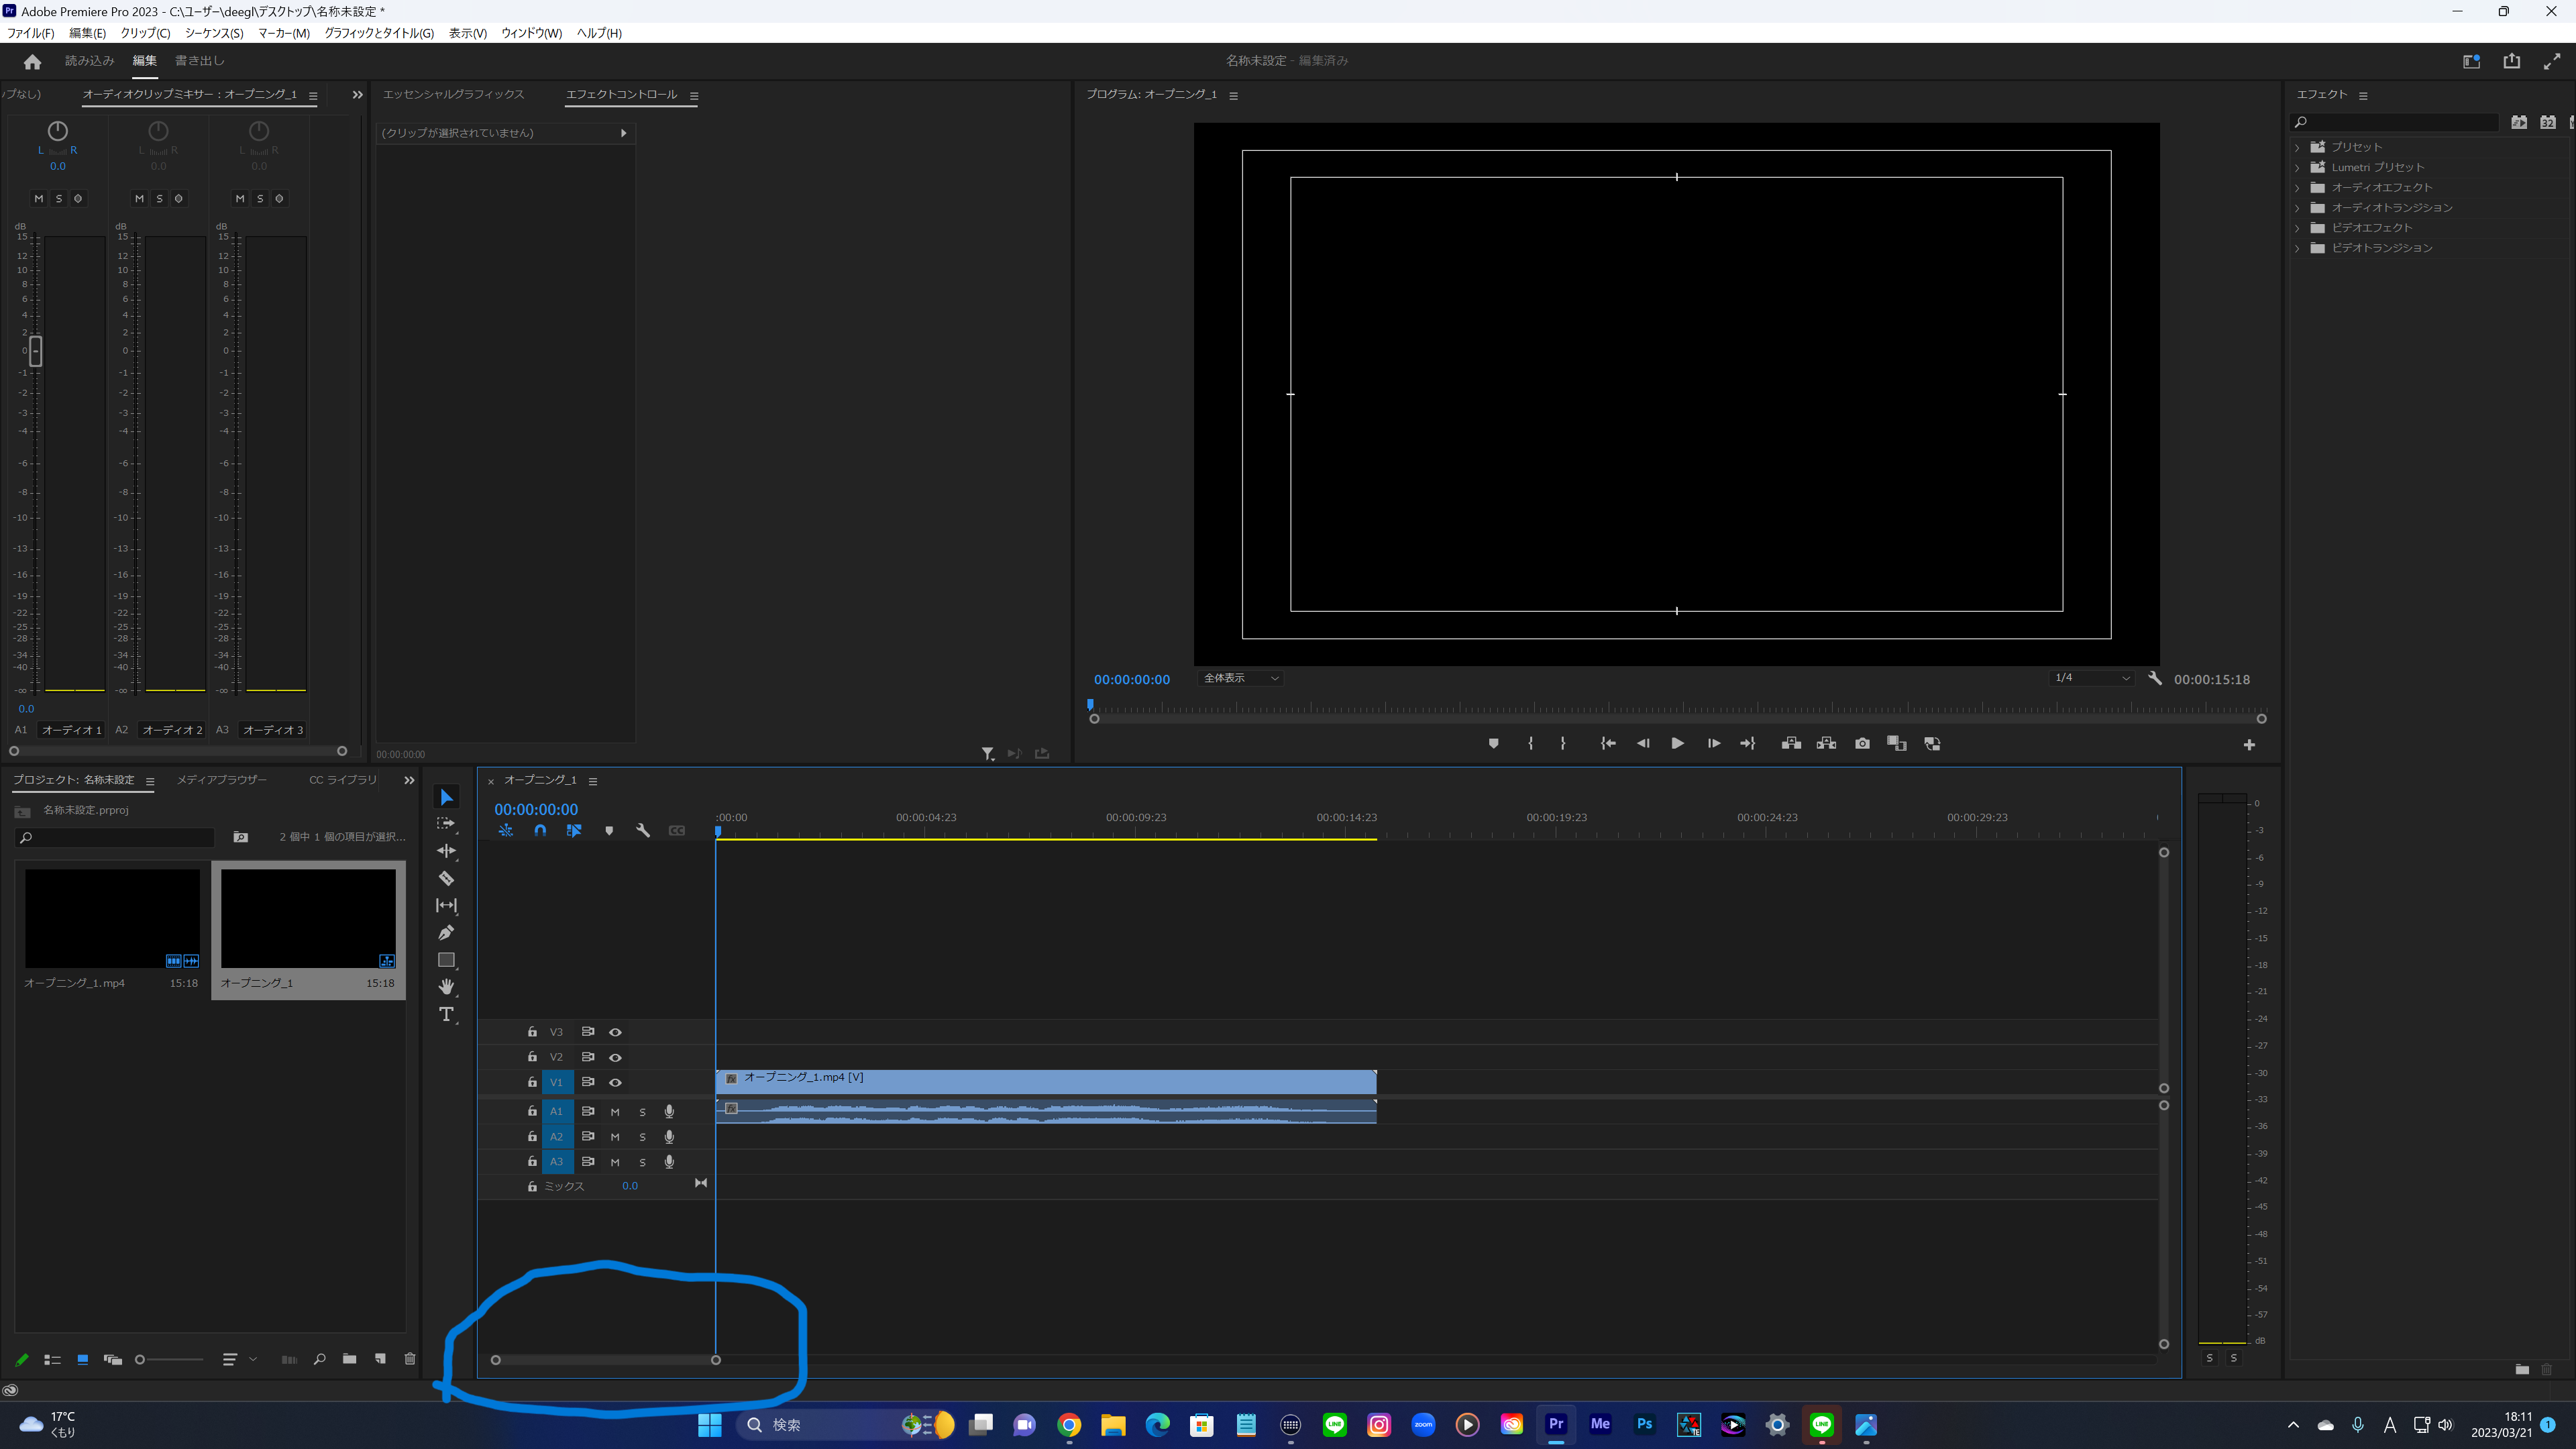Select the Pen tool in the timeline toolbar
The width and height of the screenshot is (2576, 1449).
point(446,933)
